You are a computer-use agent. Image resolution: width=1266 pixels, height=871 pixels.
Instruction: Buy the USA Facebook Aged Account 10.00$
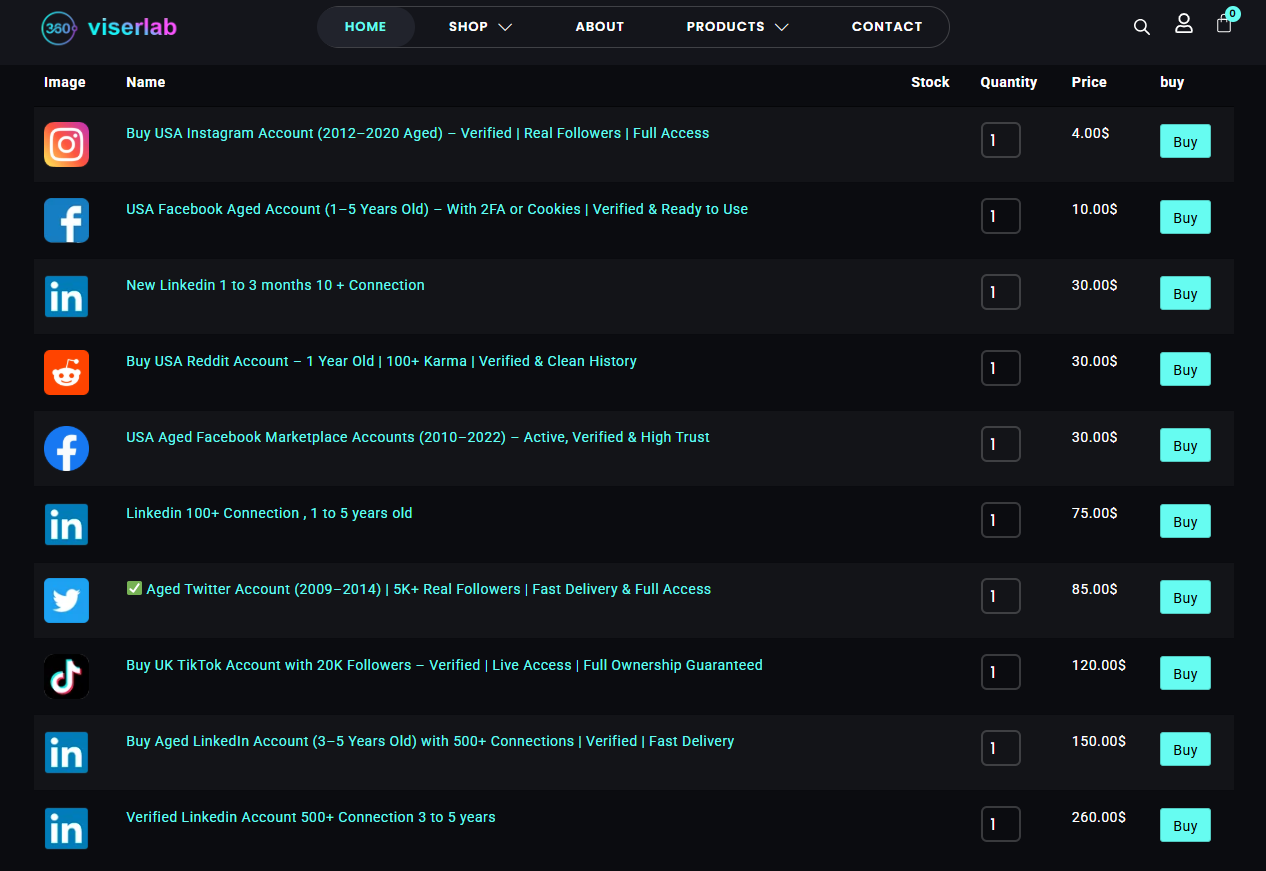click(1185, 218)
